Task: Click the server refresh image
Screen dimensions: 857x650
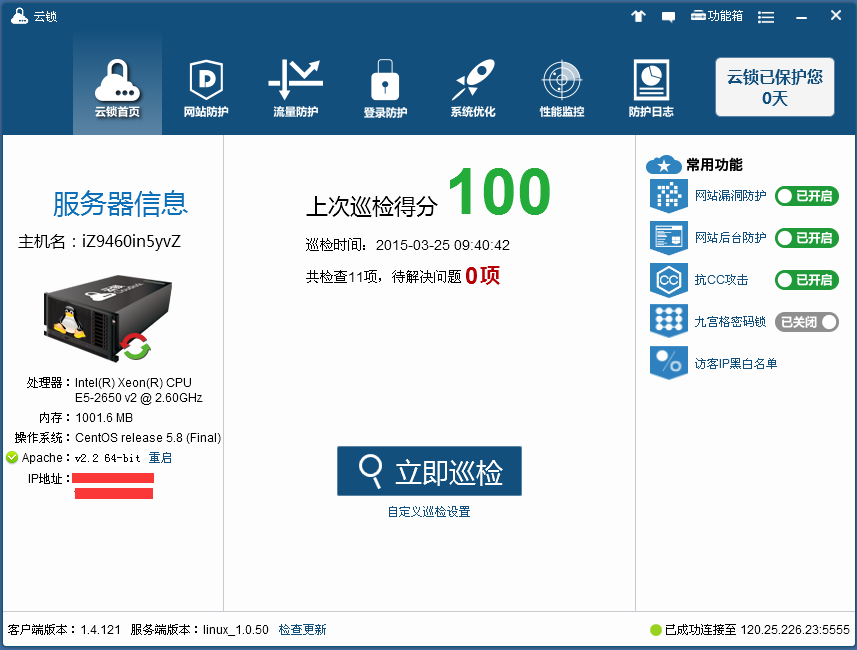Action: pos(135,348)
